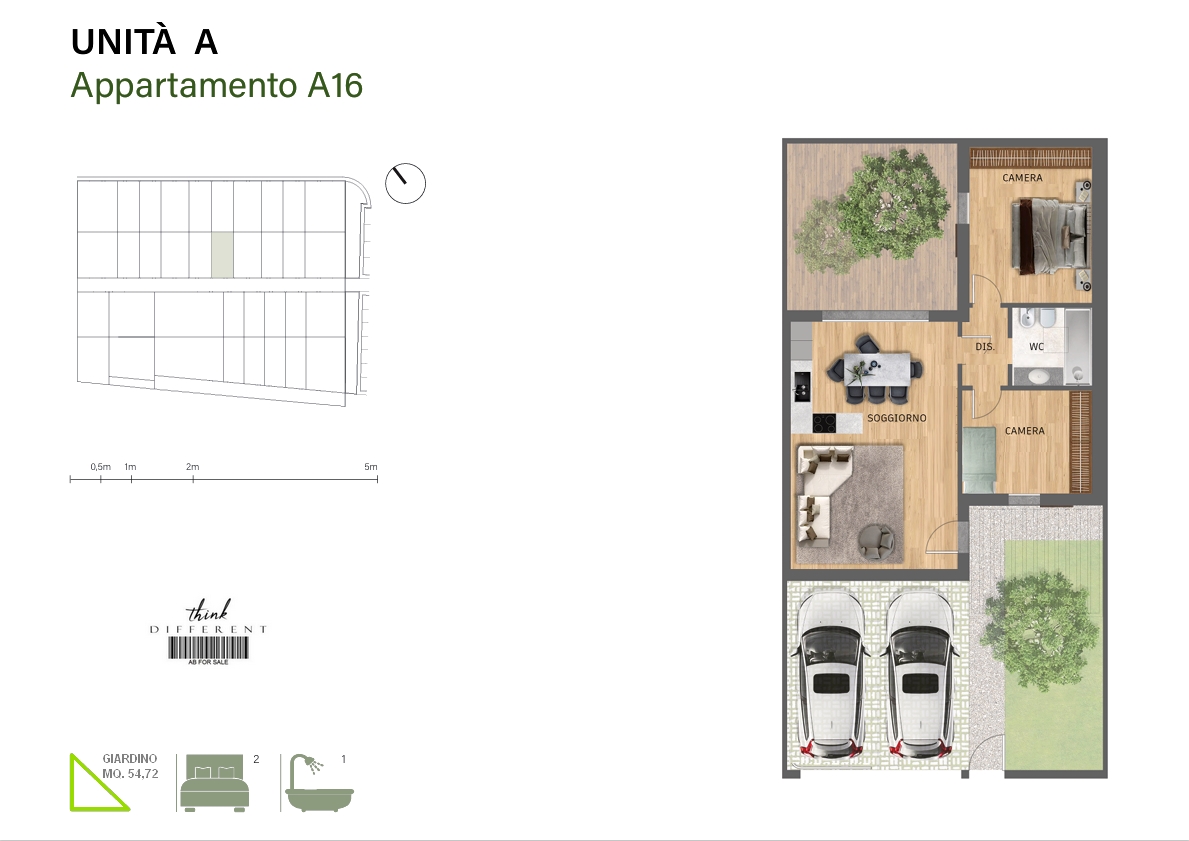Click the DIS. hallway label
The width and height of the screenshot is (1189, 841).
coord(984,347)
